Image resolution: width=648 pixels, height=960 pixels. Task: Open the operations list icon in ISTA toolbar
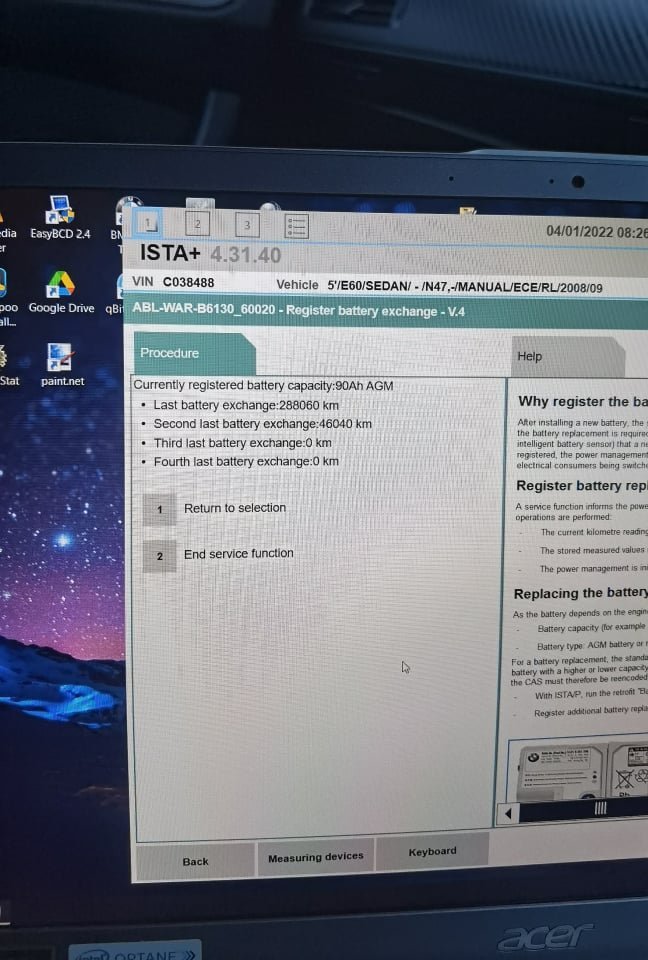296,226
